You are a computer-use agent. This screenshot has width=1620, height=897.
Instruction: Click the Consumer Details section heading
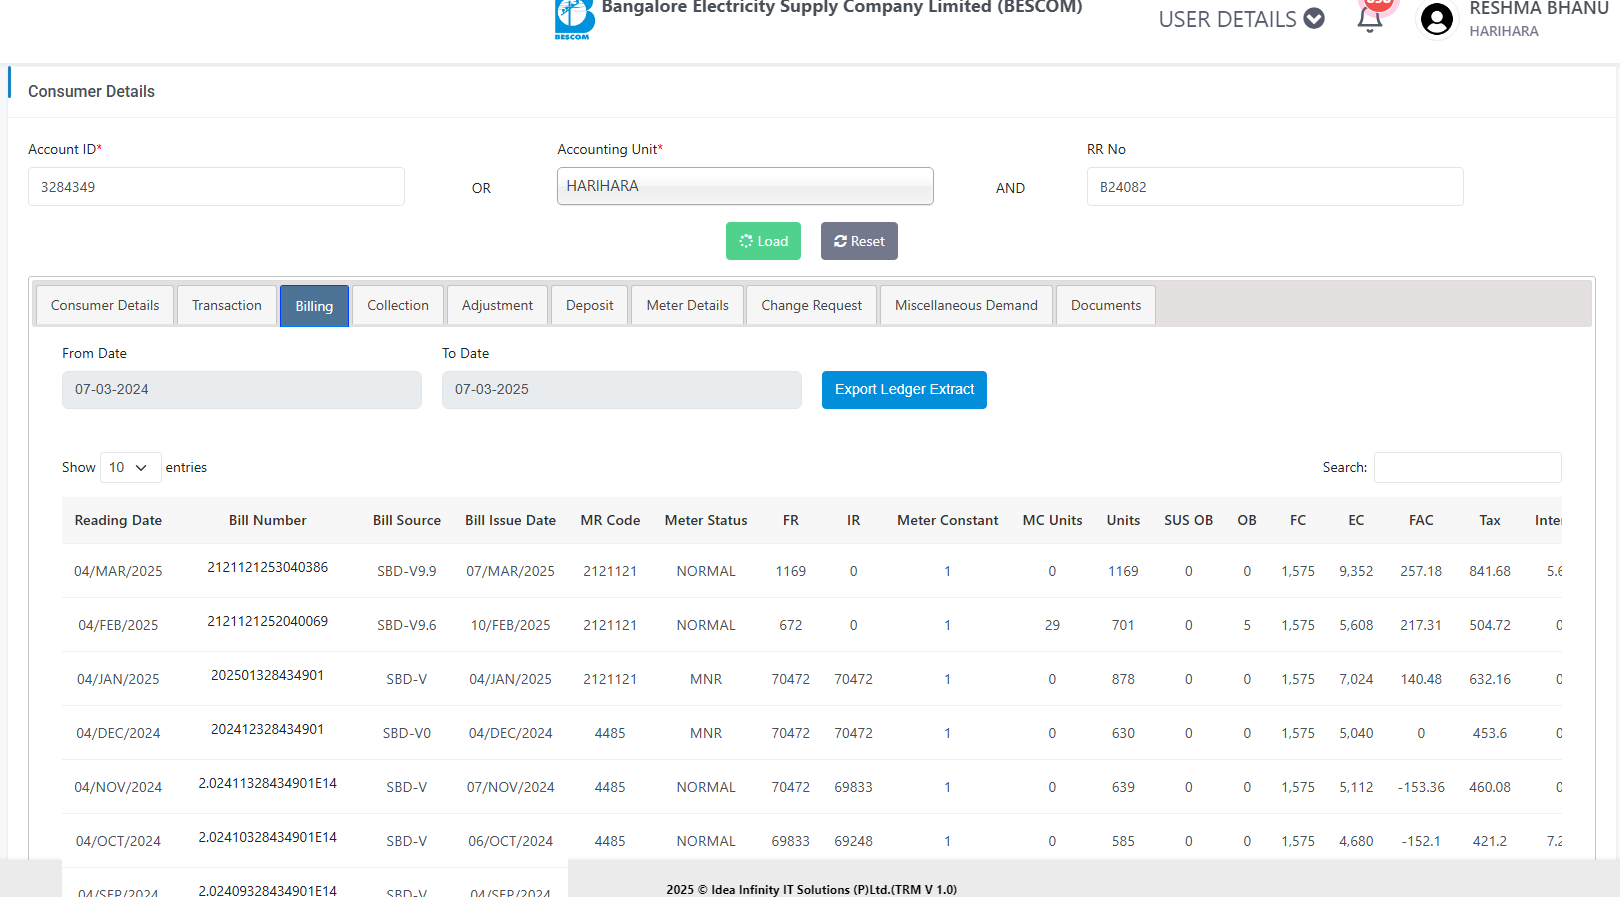(x=91, y=91)
